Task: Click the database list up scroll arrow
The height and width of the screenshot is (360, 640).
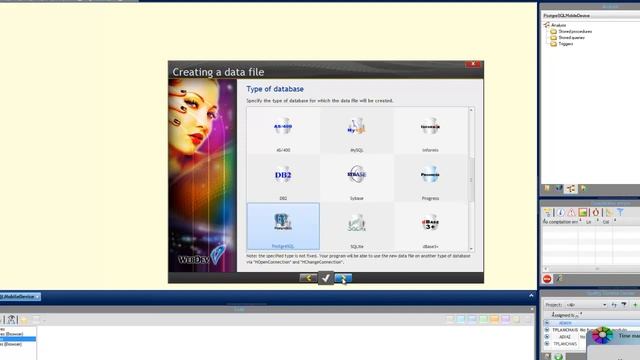Action: pos(471,110)
